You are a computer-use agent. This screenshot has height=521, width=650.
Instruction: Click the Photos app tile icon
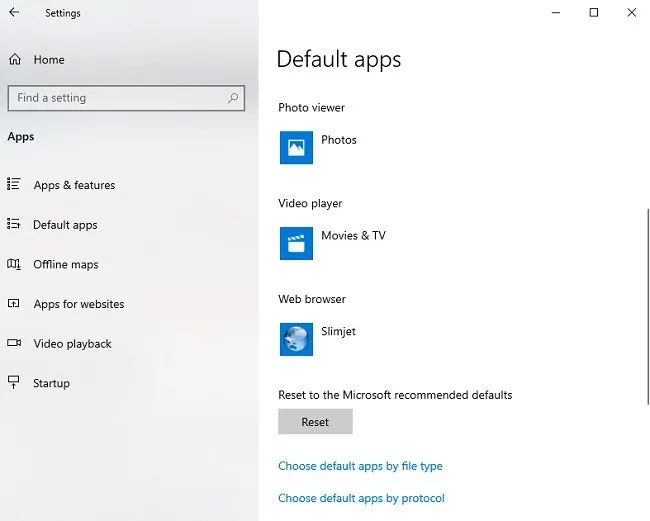pos(296,148)
